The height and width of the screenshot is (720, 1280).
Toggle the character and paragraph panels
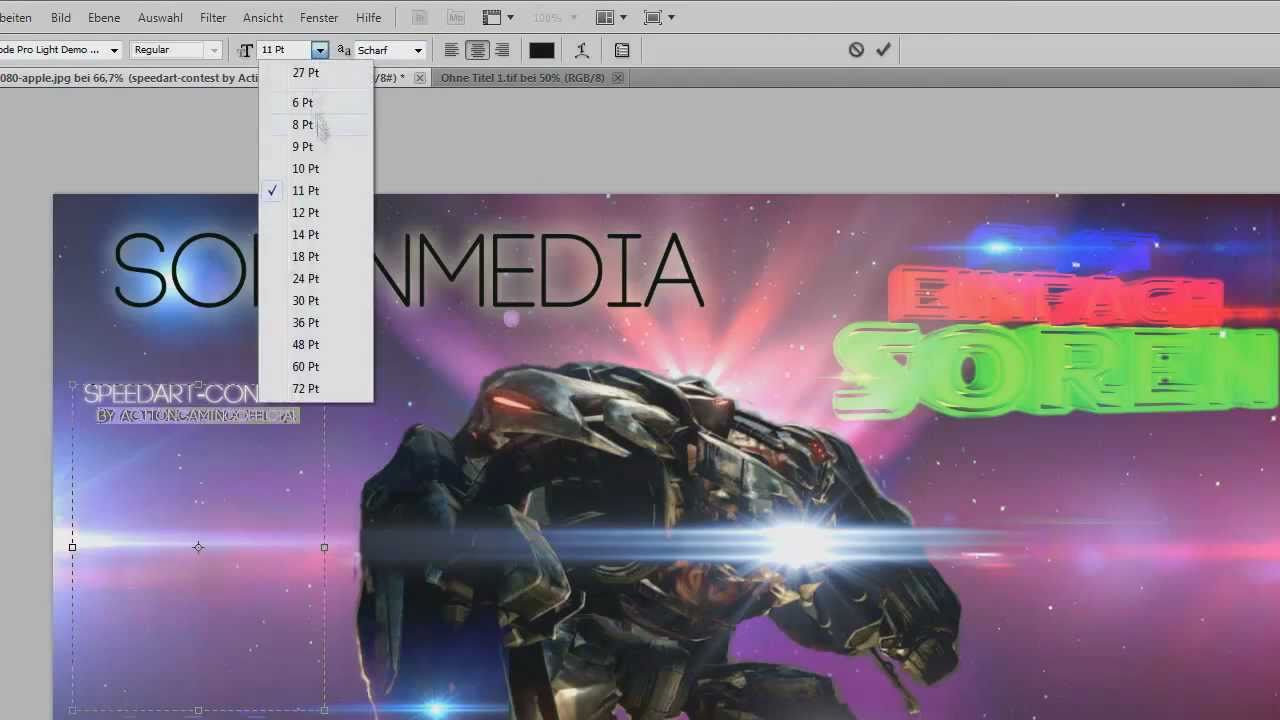pos(622,50)
